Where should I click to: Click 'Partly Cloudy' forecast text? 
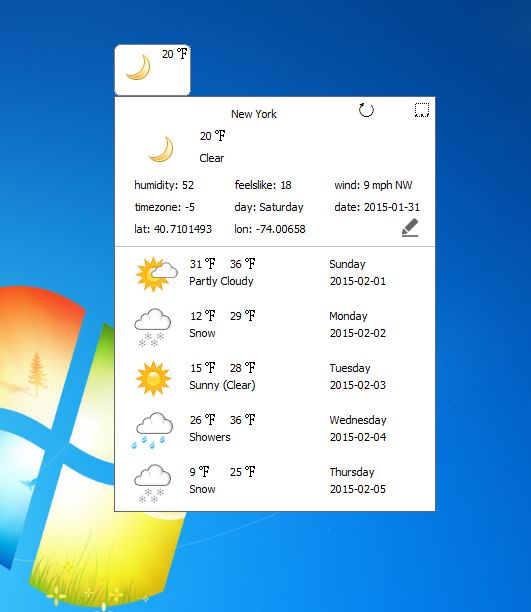coord(221,281)
